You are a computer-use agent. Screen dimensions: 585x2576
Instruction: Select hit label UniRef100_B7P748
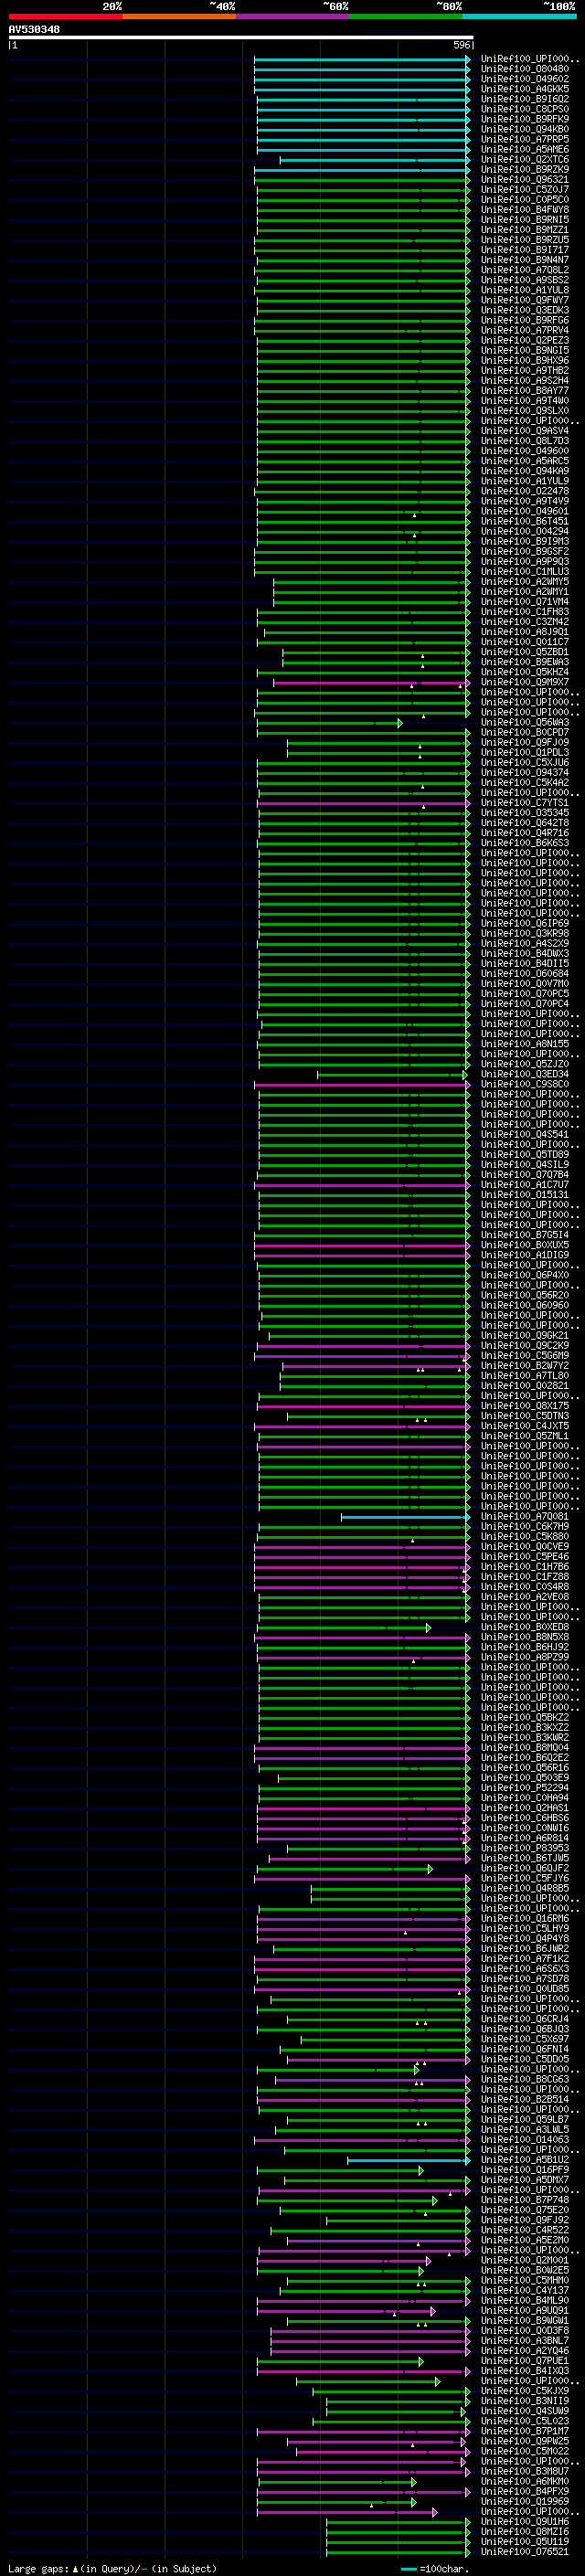(525, 2201)
